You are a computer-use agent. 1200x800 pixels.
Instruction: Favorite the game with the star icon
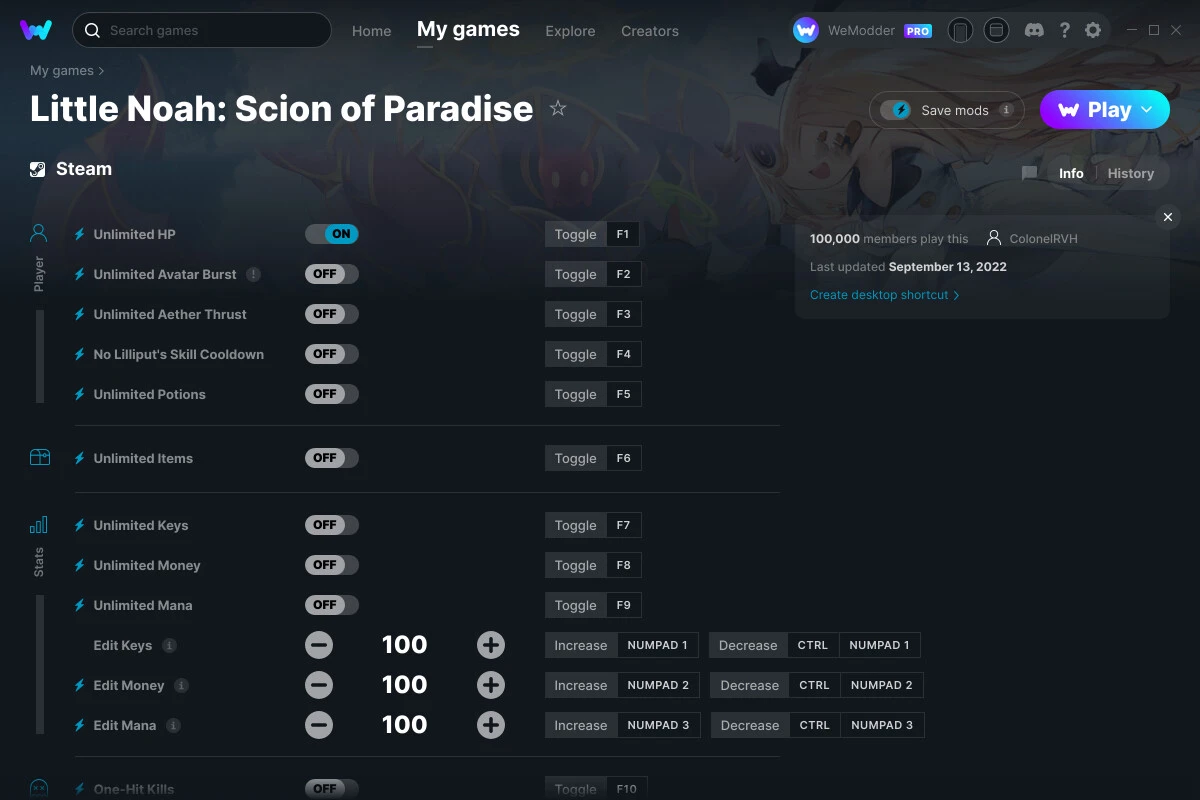[x=558, y=108]
